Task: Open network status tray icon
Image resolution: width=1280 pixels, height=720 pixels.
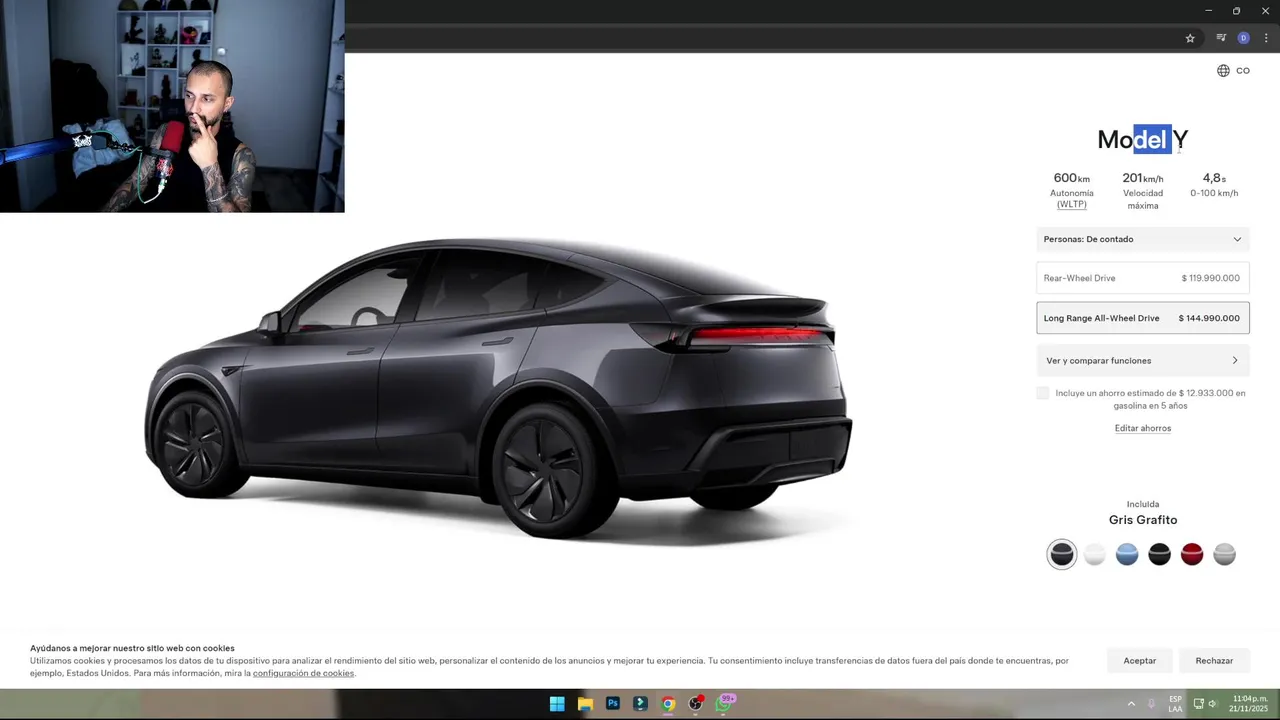Action: click(x=1198, y=704)
